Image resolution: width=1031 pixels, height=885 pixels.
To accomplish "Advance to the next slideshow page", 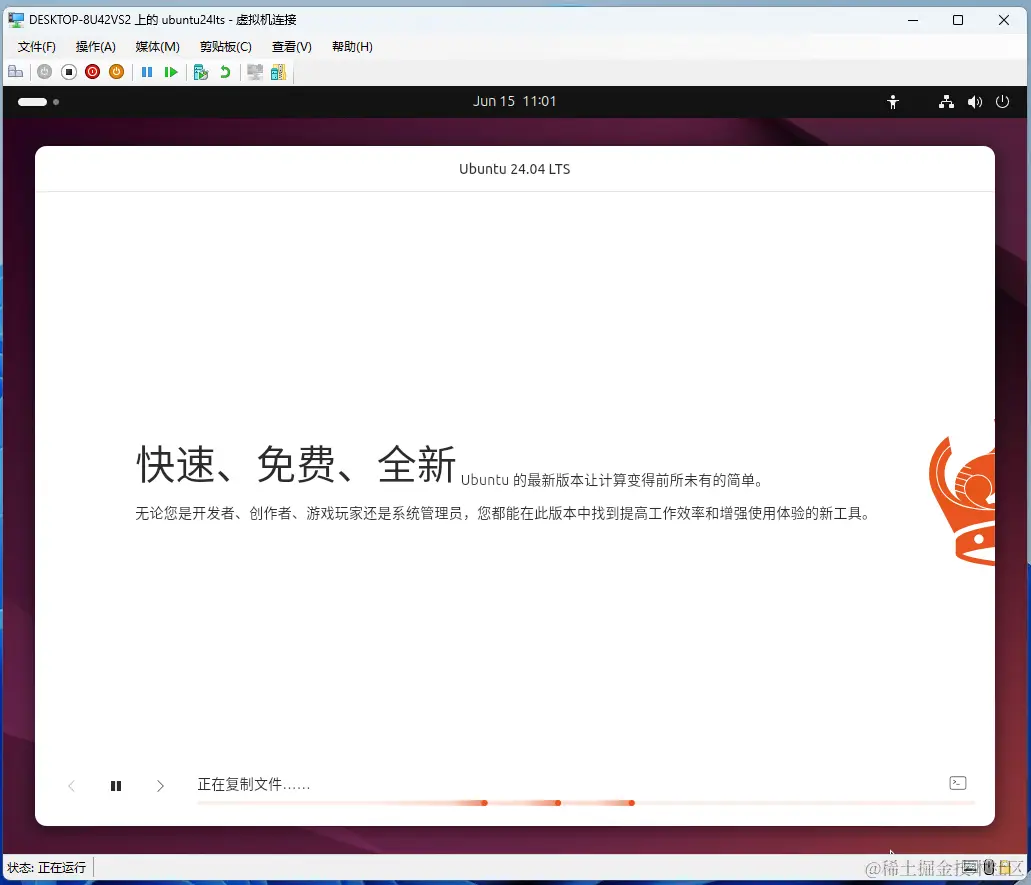I will tap(160, 785).
